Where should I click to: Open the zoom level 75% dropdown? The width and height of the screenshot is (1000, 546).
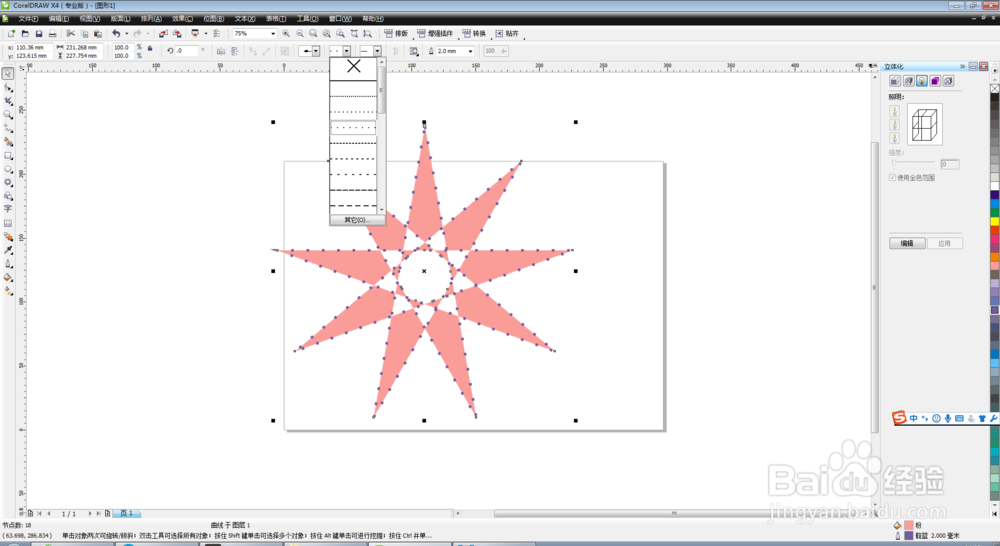[x=273, y=33]
